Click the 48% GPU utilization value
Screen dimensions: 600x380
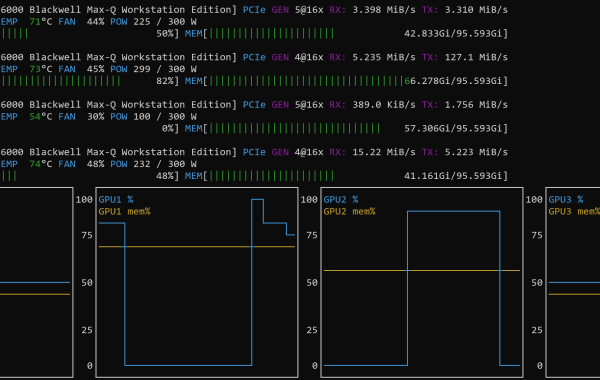pos(165,176)
